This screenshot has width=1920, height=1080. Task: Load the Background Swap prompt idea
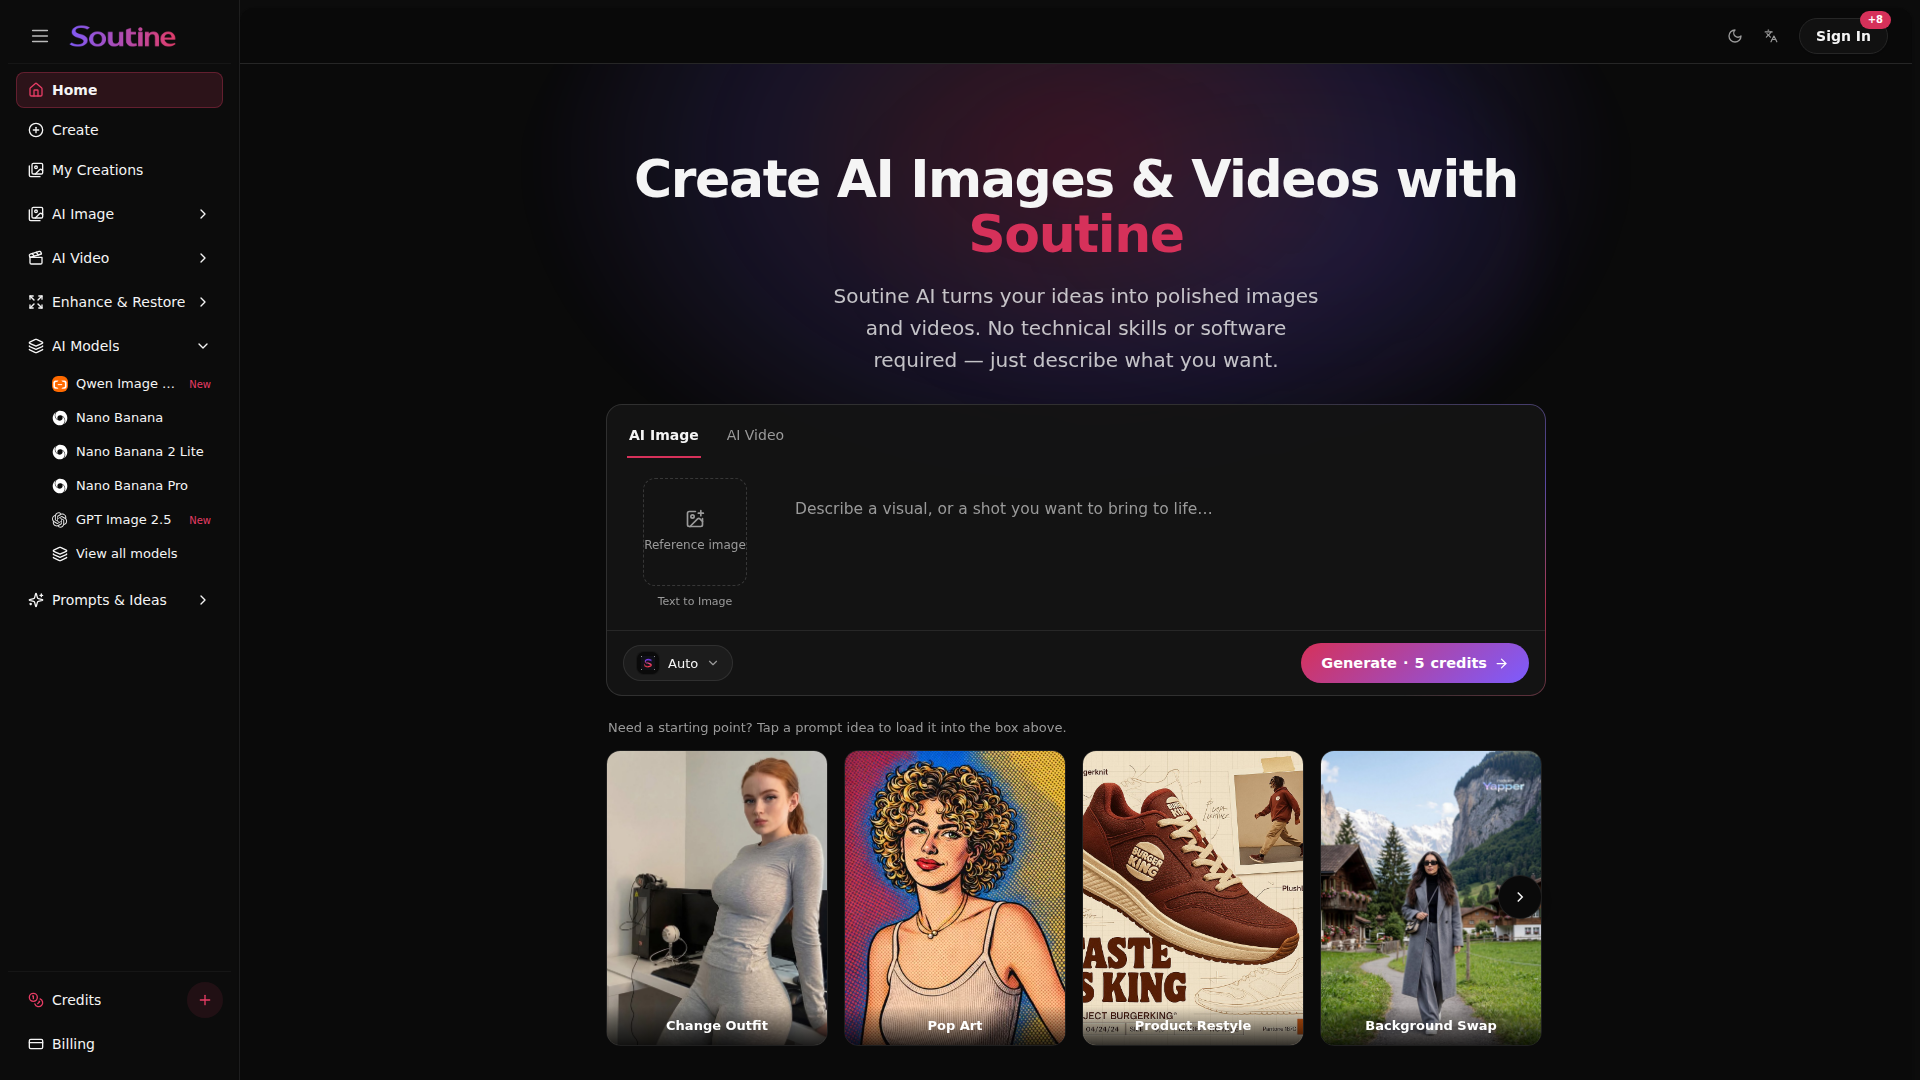1431,898
